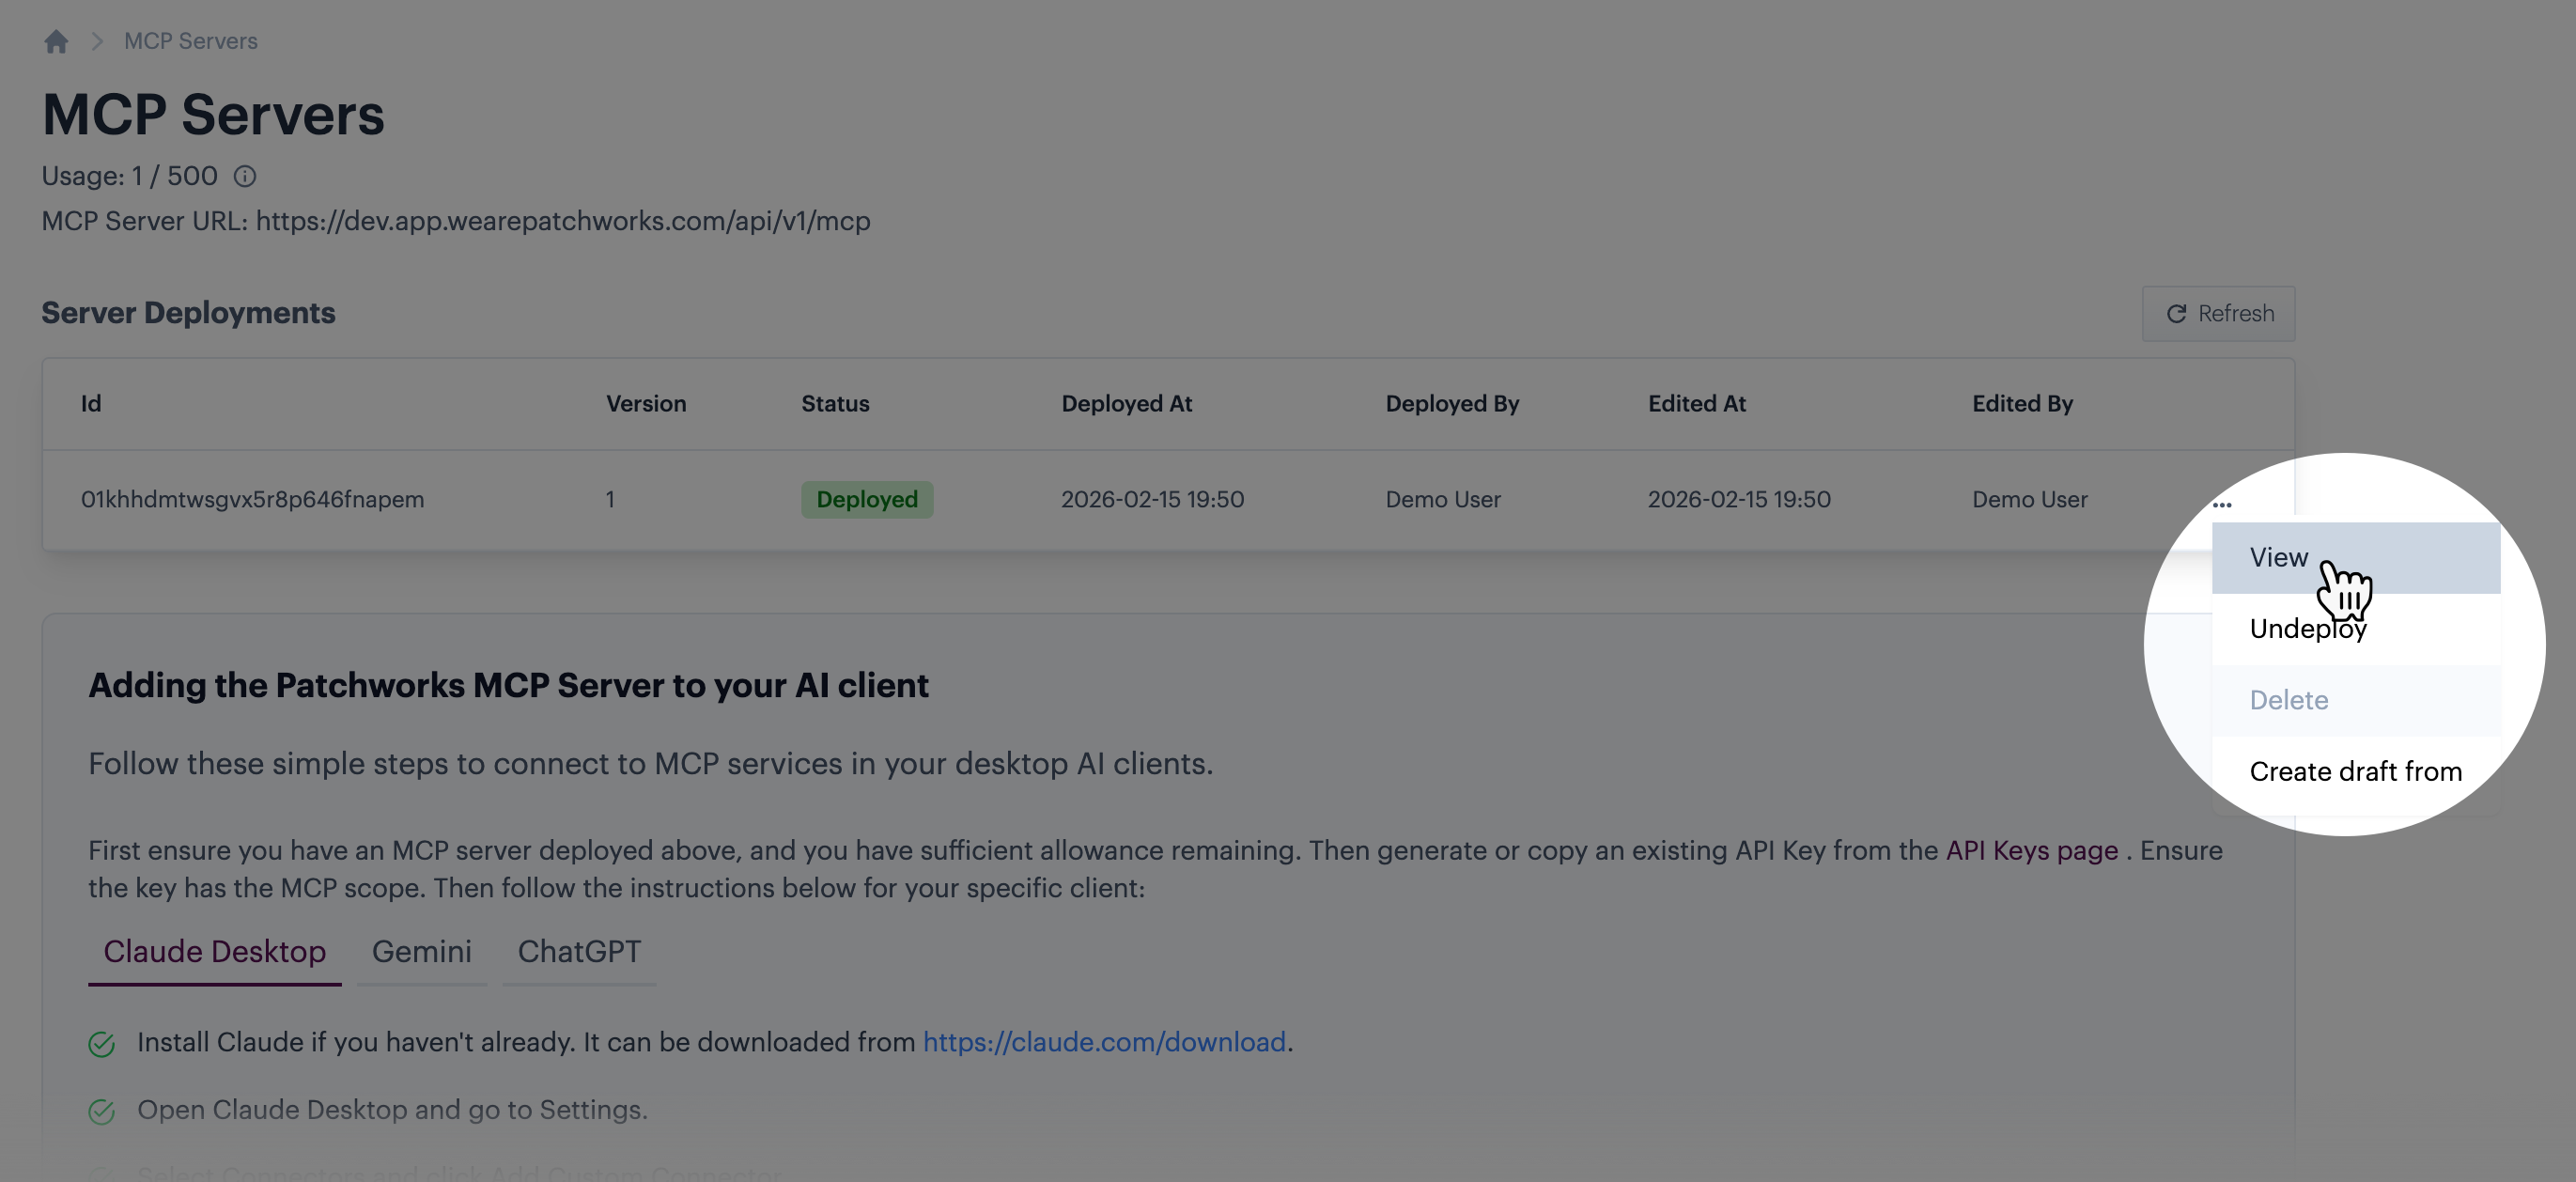The height and width of the screenshot is (1182, 2576).
Task: Choose Undeploy in the row menu
Action: (2307, 629)
